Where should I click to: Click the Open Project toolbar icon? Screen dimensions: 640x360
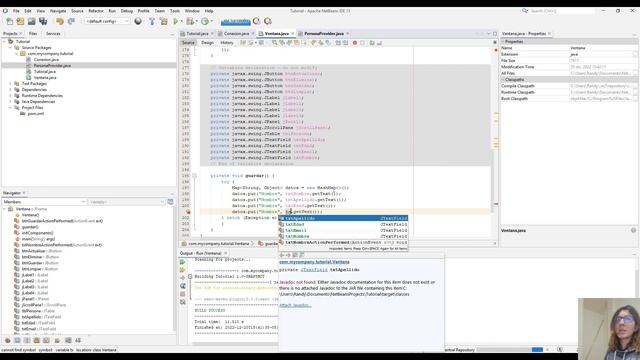click(31, 21)
